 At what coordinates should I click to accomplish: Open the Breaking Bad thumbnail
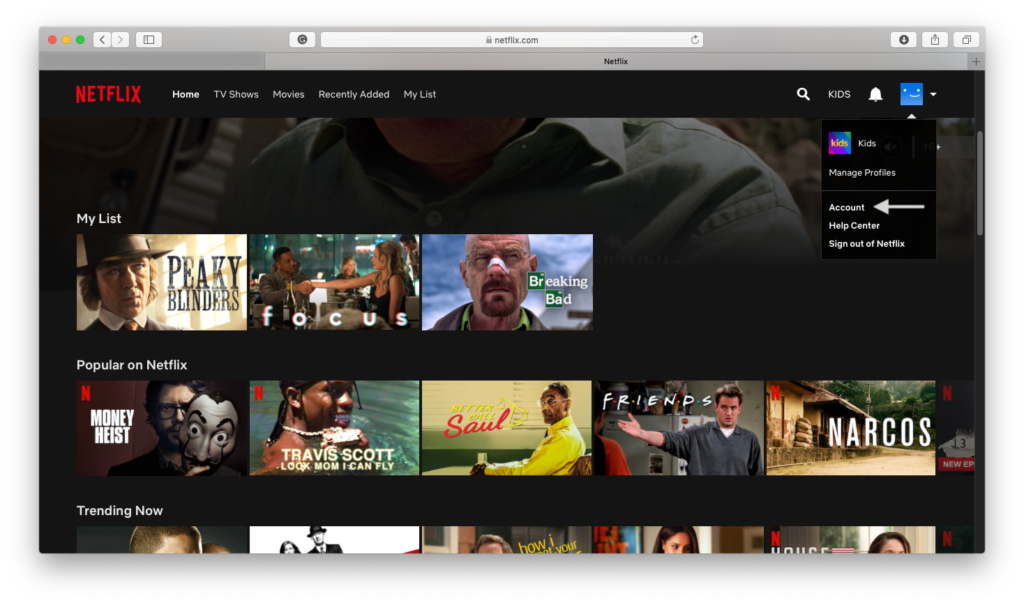(507, 282)
